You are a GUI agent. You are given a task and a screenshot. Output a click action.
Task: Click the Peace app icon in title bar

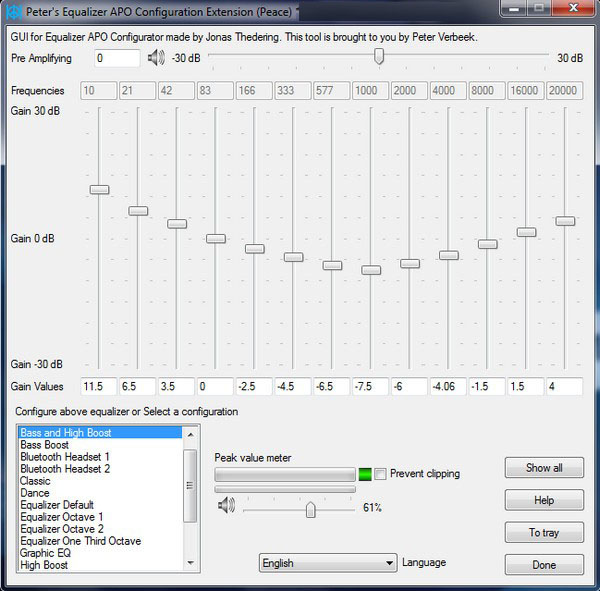click(13, 10)
